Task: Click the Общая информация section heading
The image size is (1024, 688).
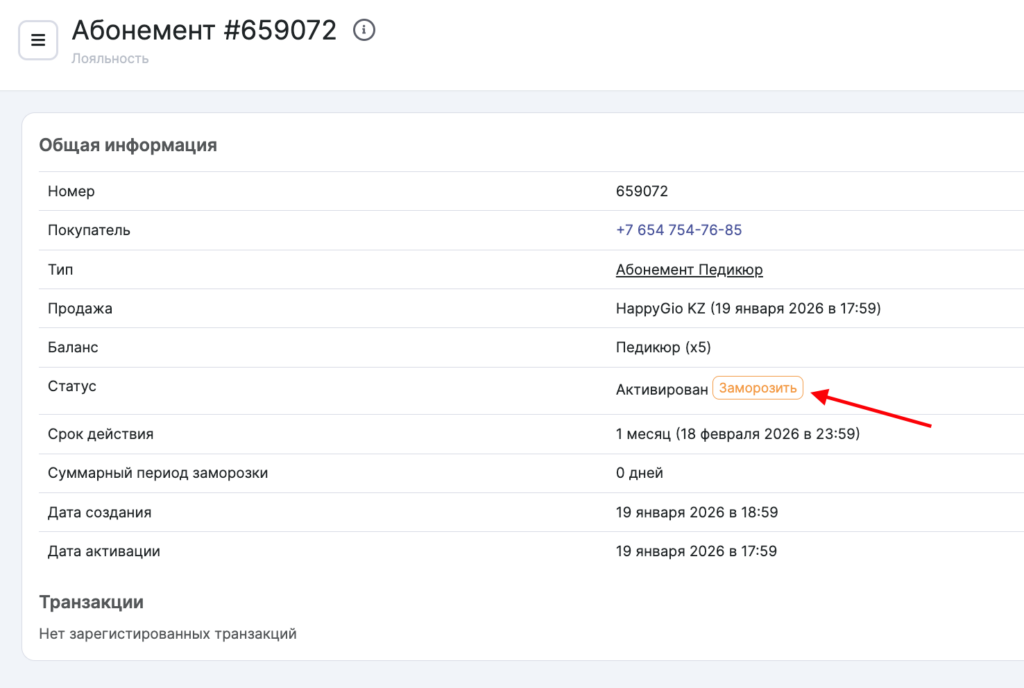Action: [x=128, y=145]
